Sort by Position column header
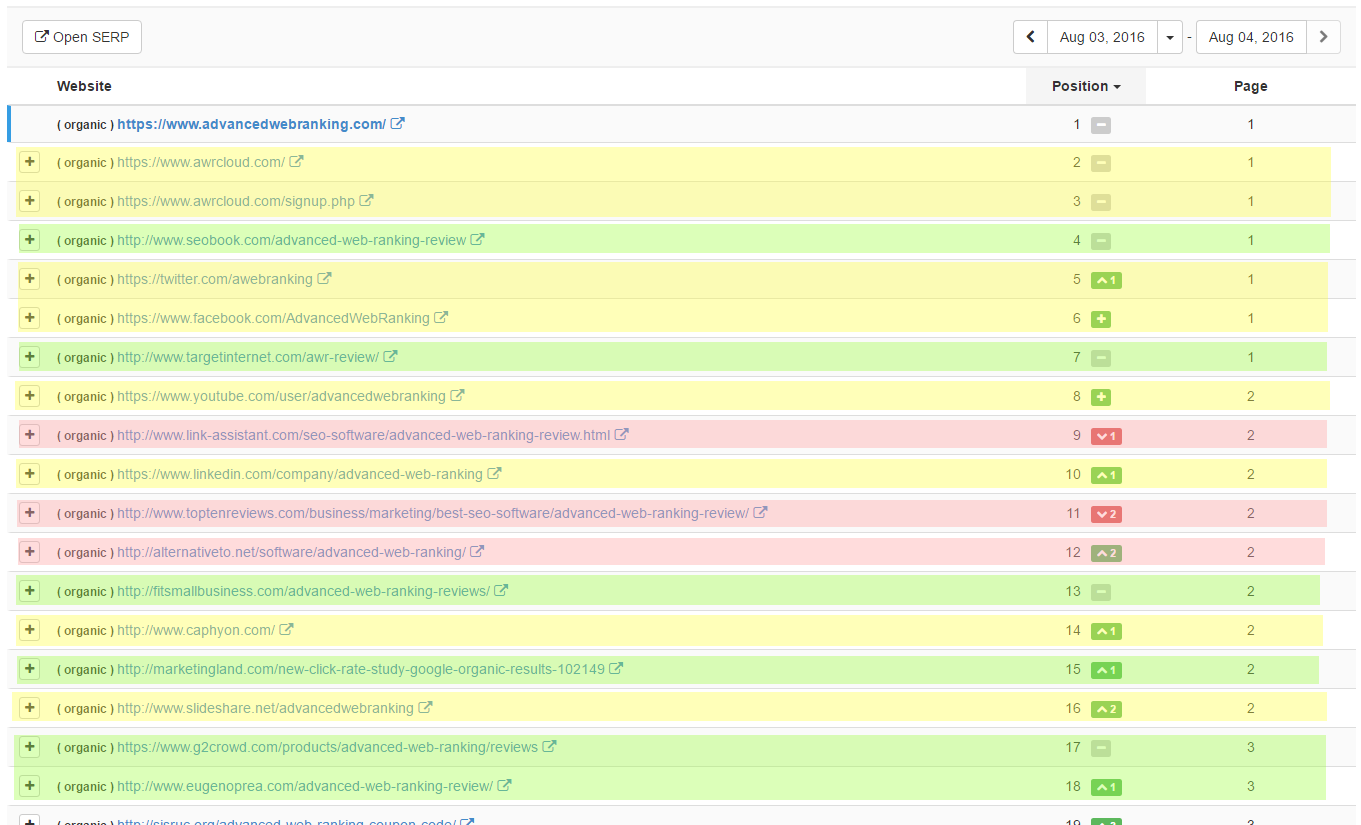Screen dimensions: 1361x825 point(1086,86)
